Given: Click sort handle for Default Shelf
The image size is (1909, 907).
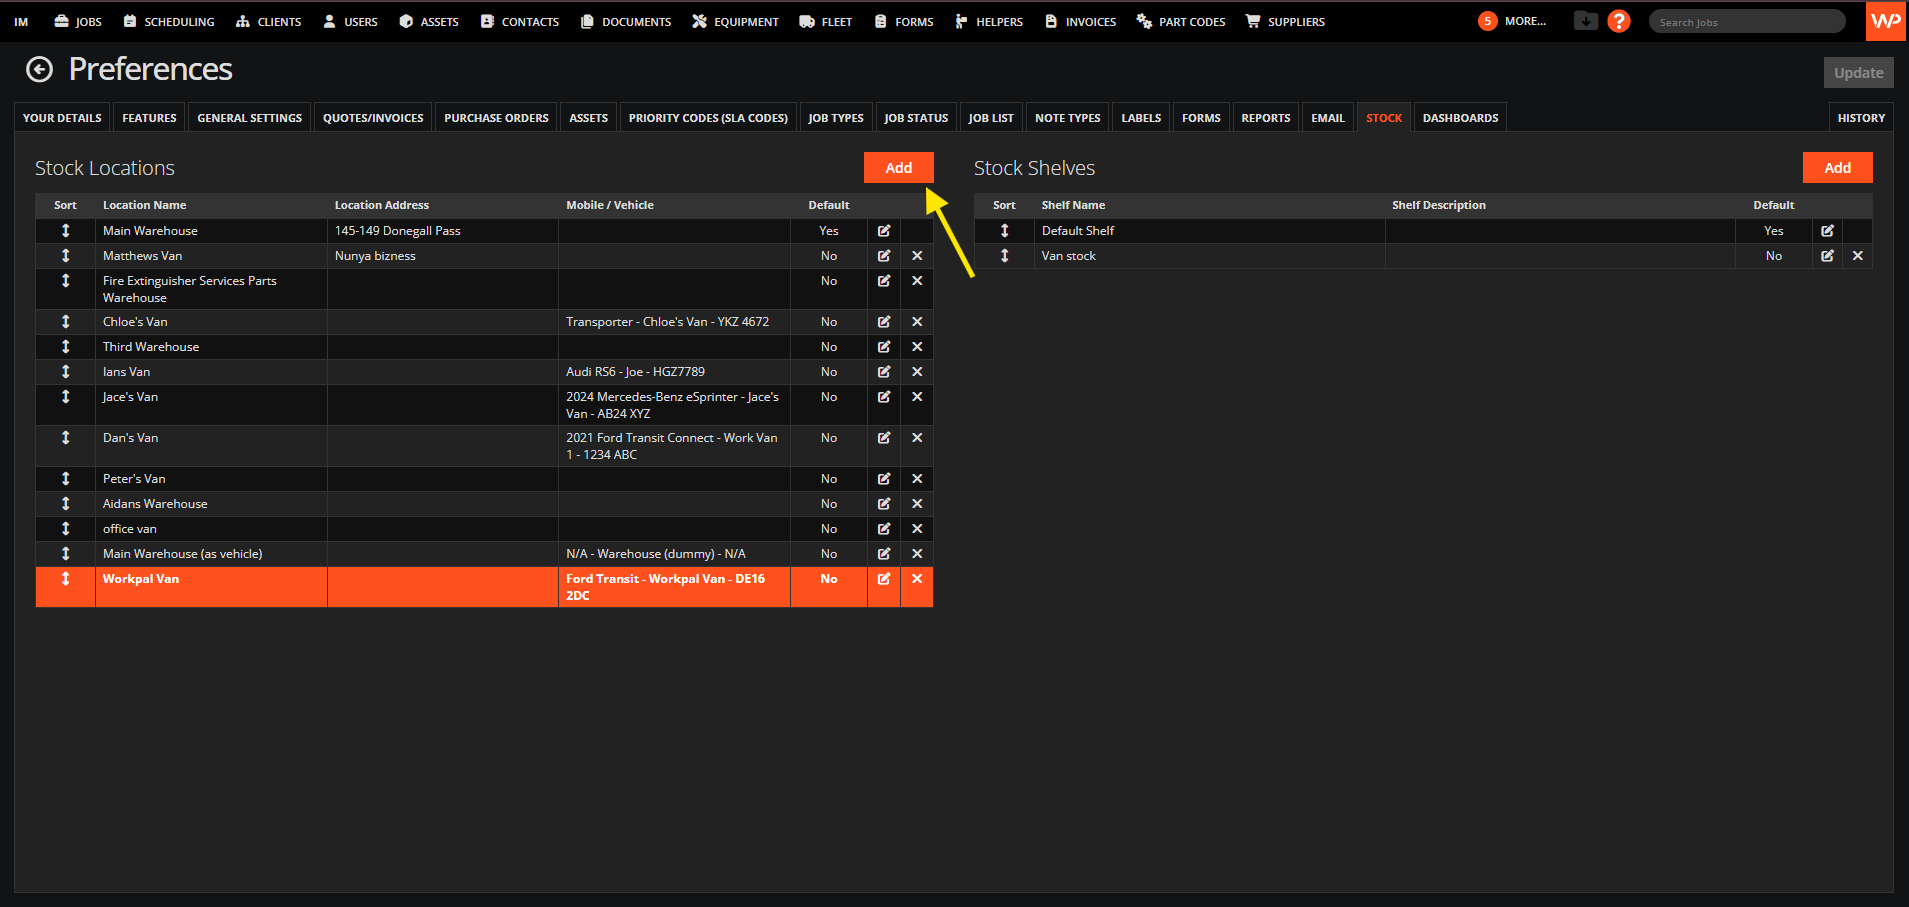Looking at the screenshot, I should pyautogui.click(x=1005, y=231).
